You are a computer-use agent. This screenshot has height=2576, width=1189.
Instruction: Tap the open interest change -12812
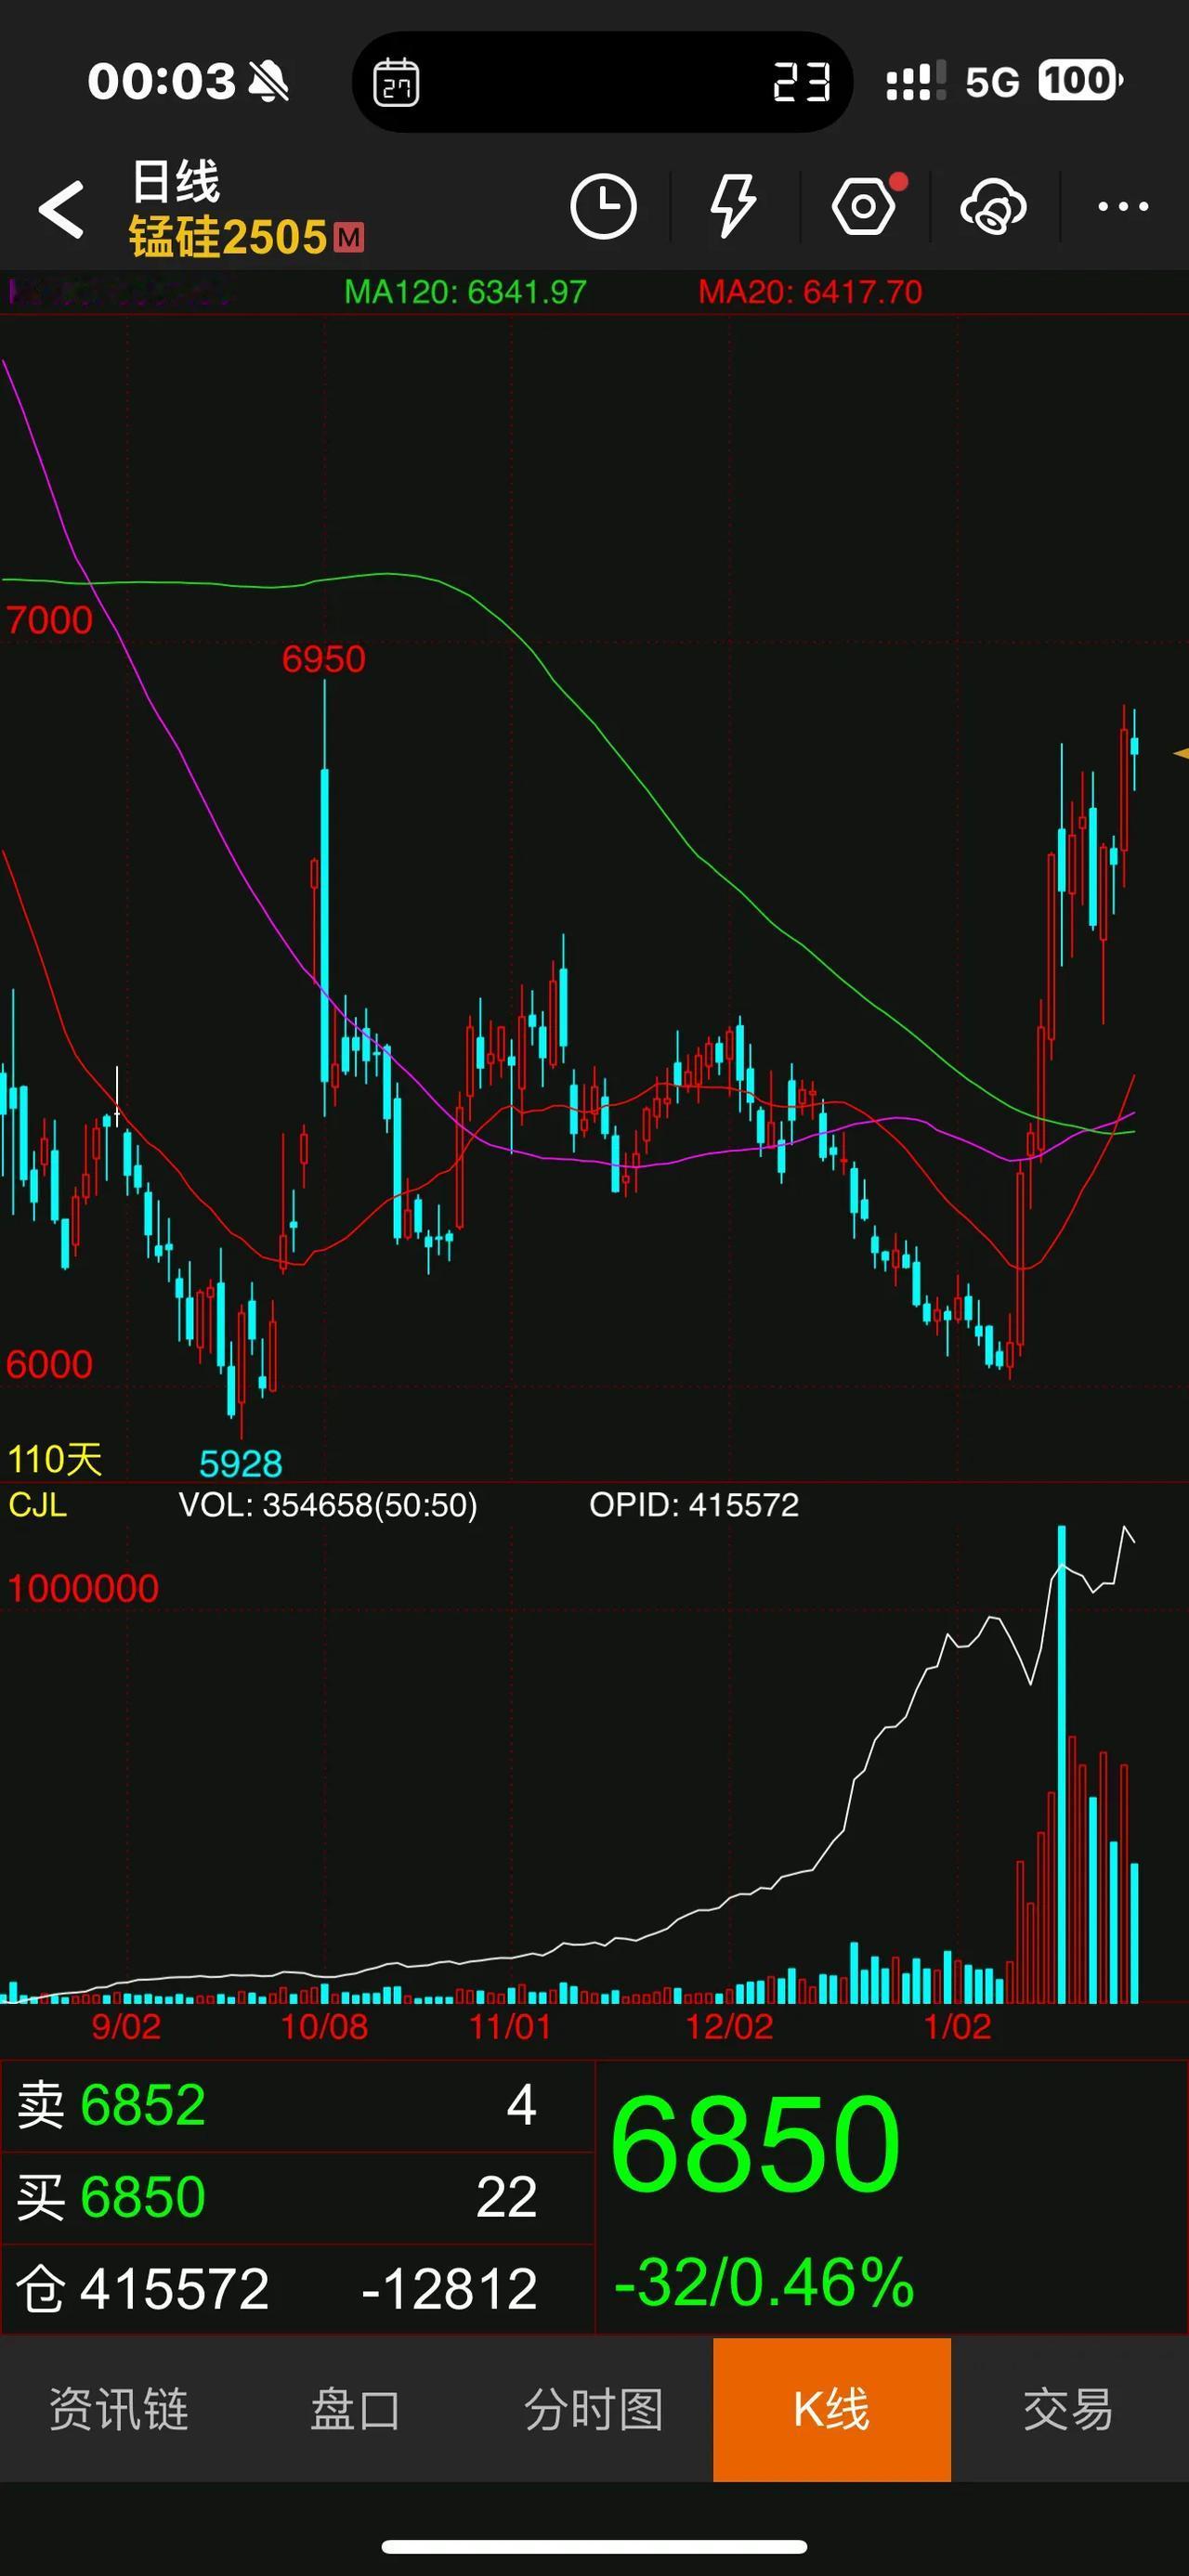(x=449, y=2289)
